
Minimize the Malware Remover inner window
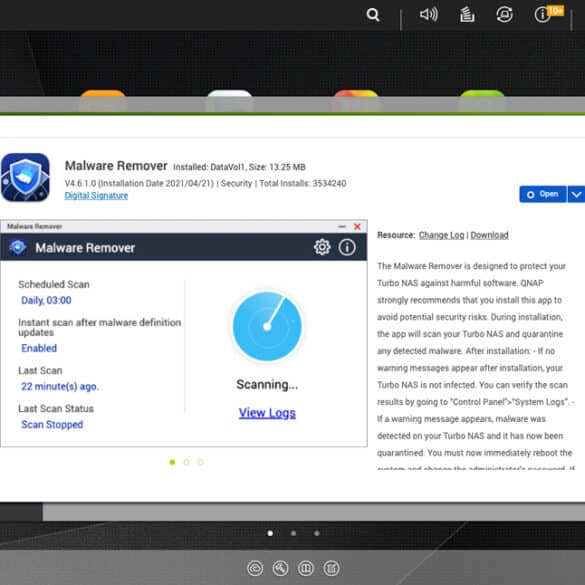point(342,226)
